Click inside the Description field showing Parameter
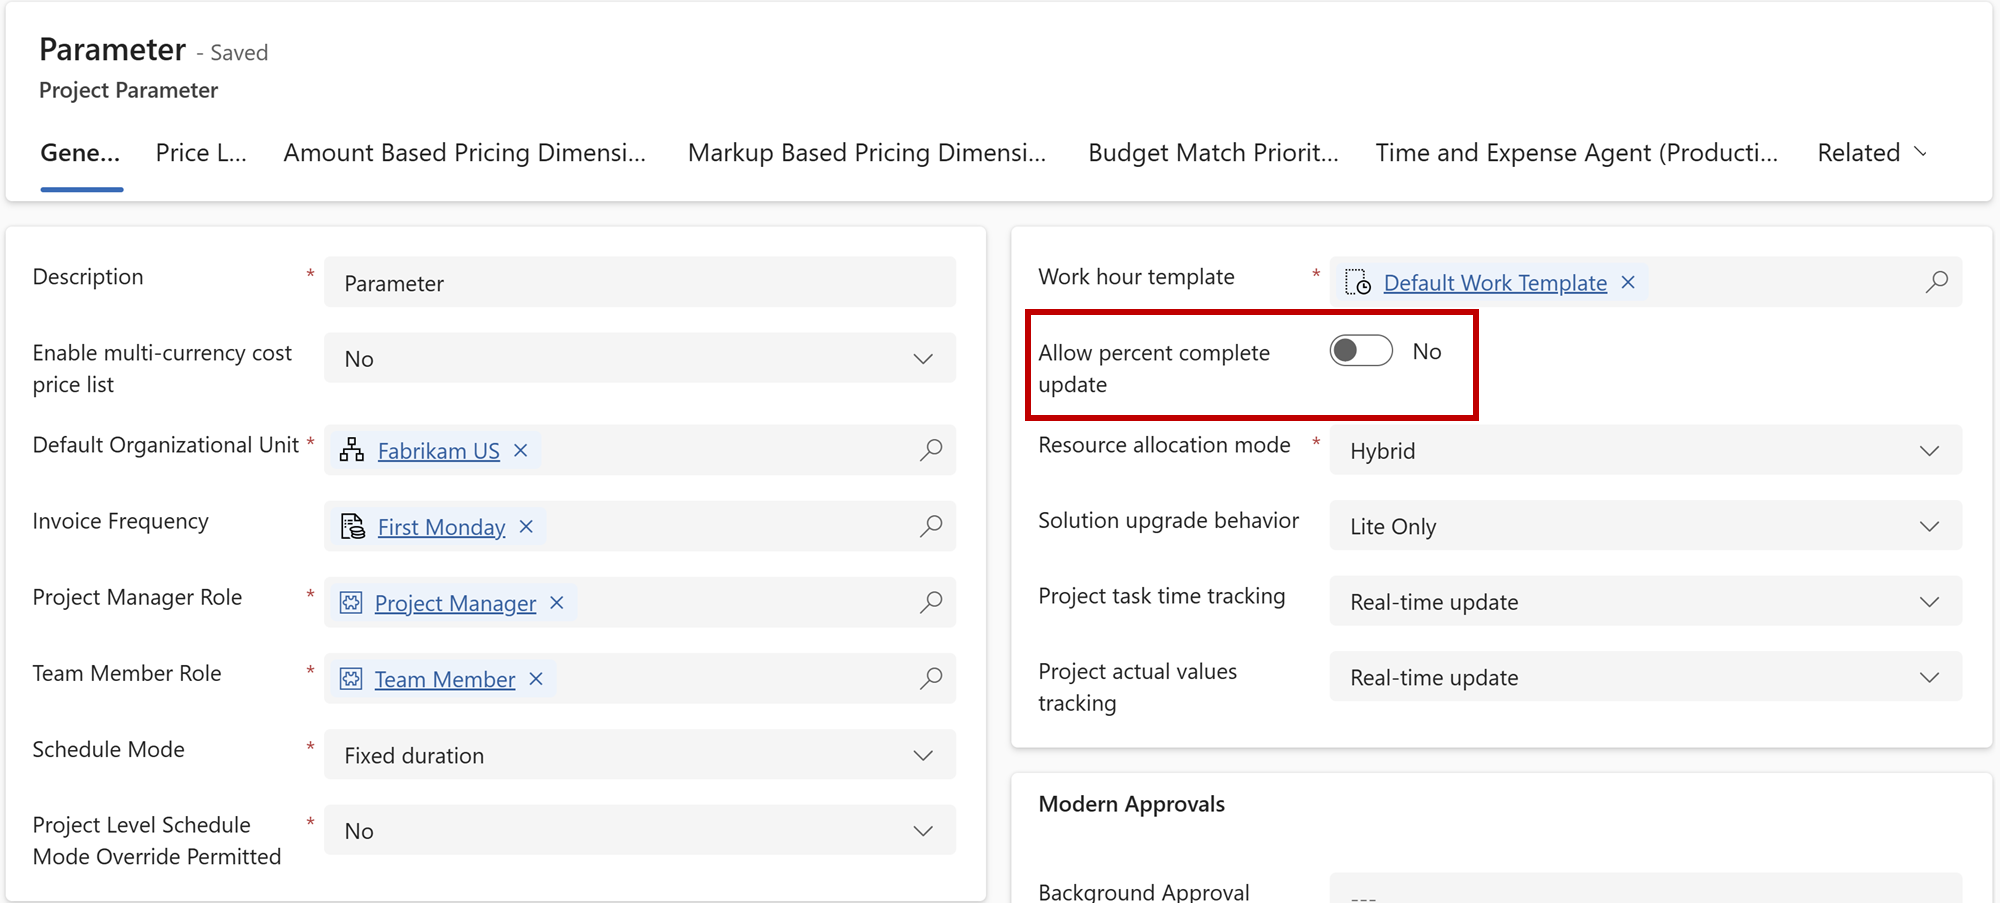 (640, 282)
